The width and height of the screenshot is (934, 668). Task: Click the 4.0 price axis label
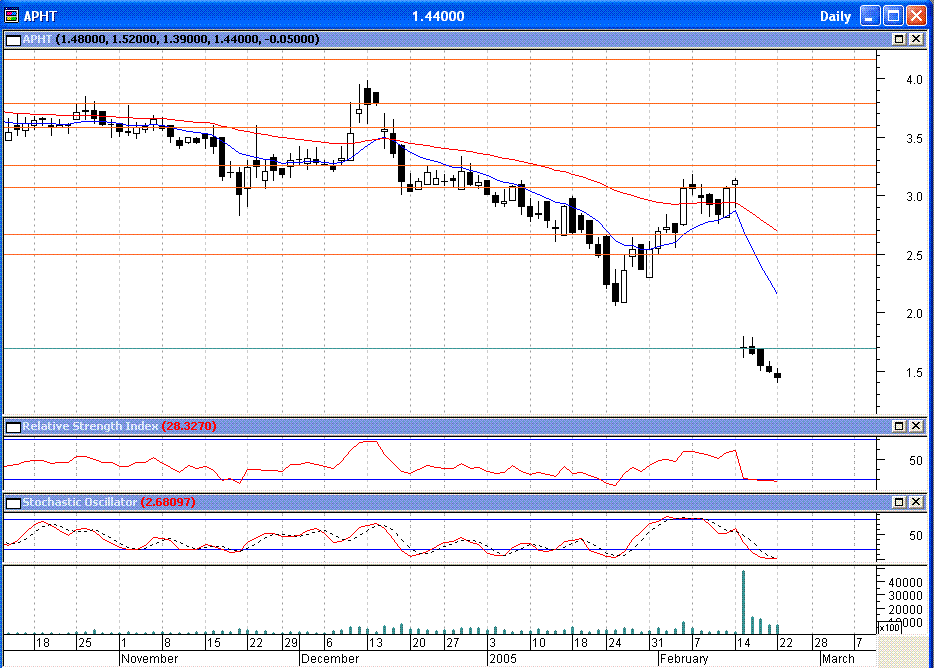click(914, 80)
